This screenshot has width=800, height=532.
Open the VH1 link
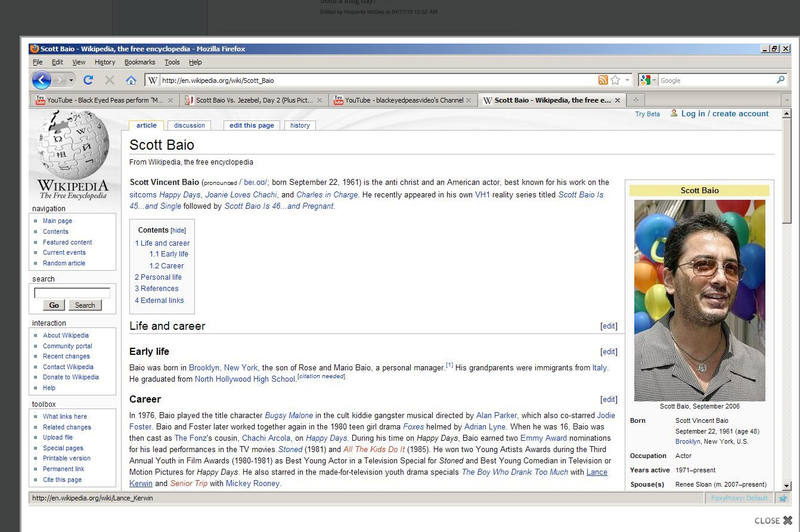[x=482, y=194]
